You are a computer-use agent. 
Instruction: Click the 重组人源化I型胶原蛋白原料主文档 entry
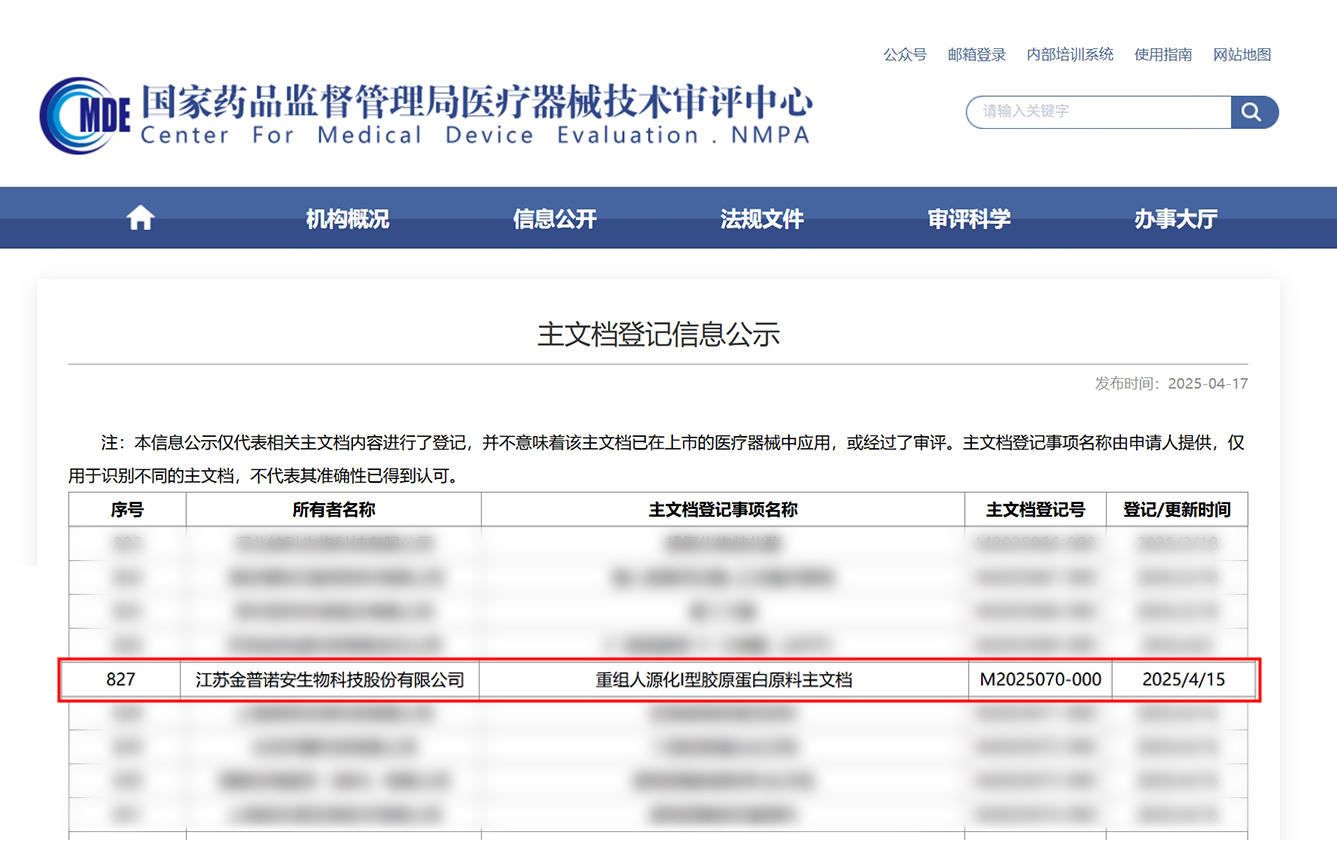[x=723, y=680]
